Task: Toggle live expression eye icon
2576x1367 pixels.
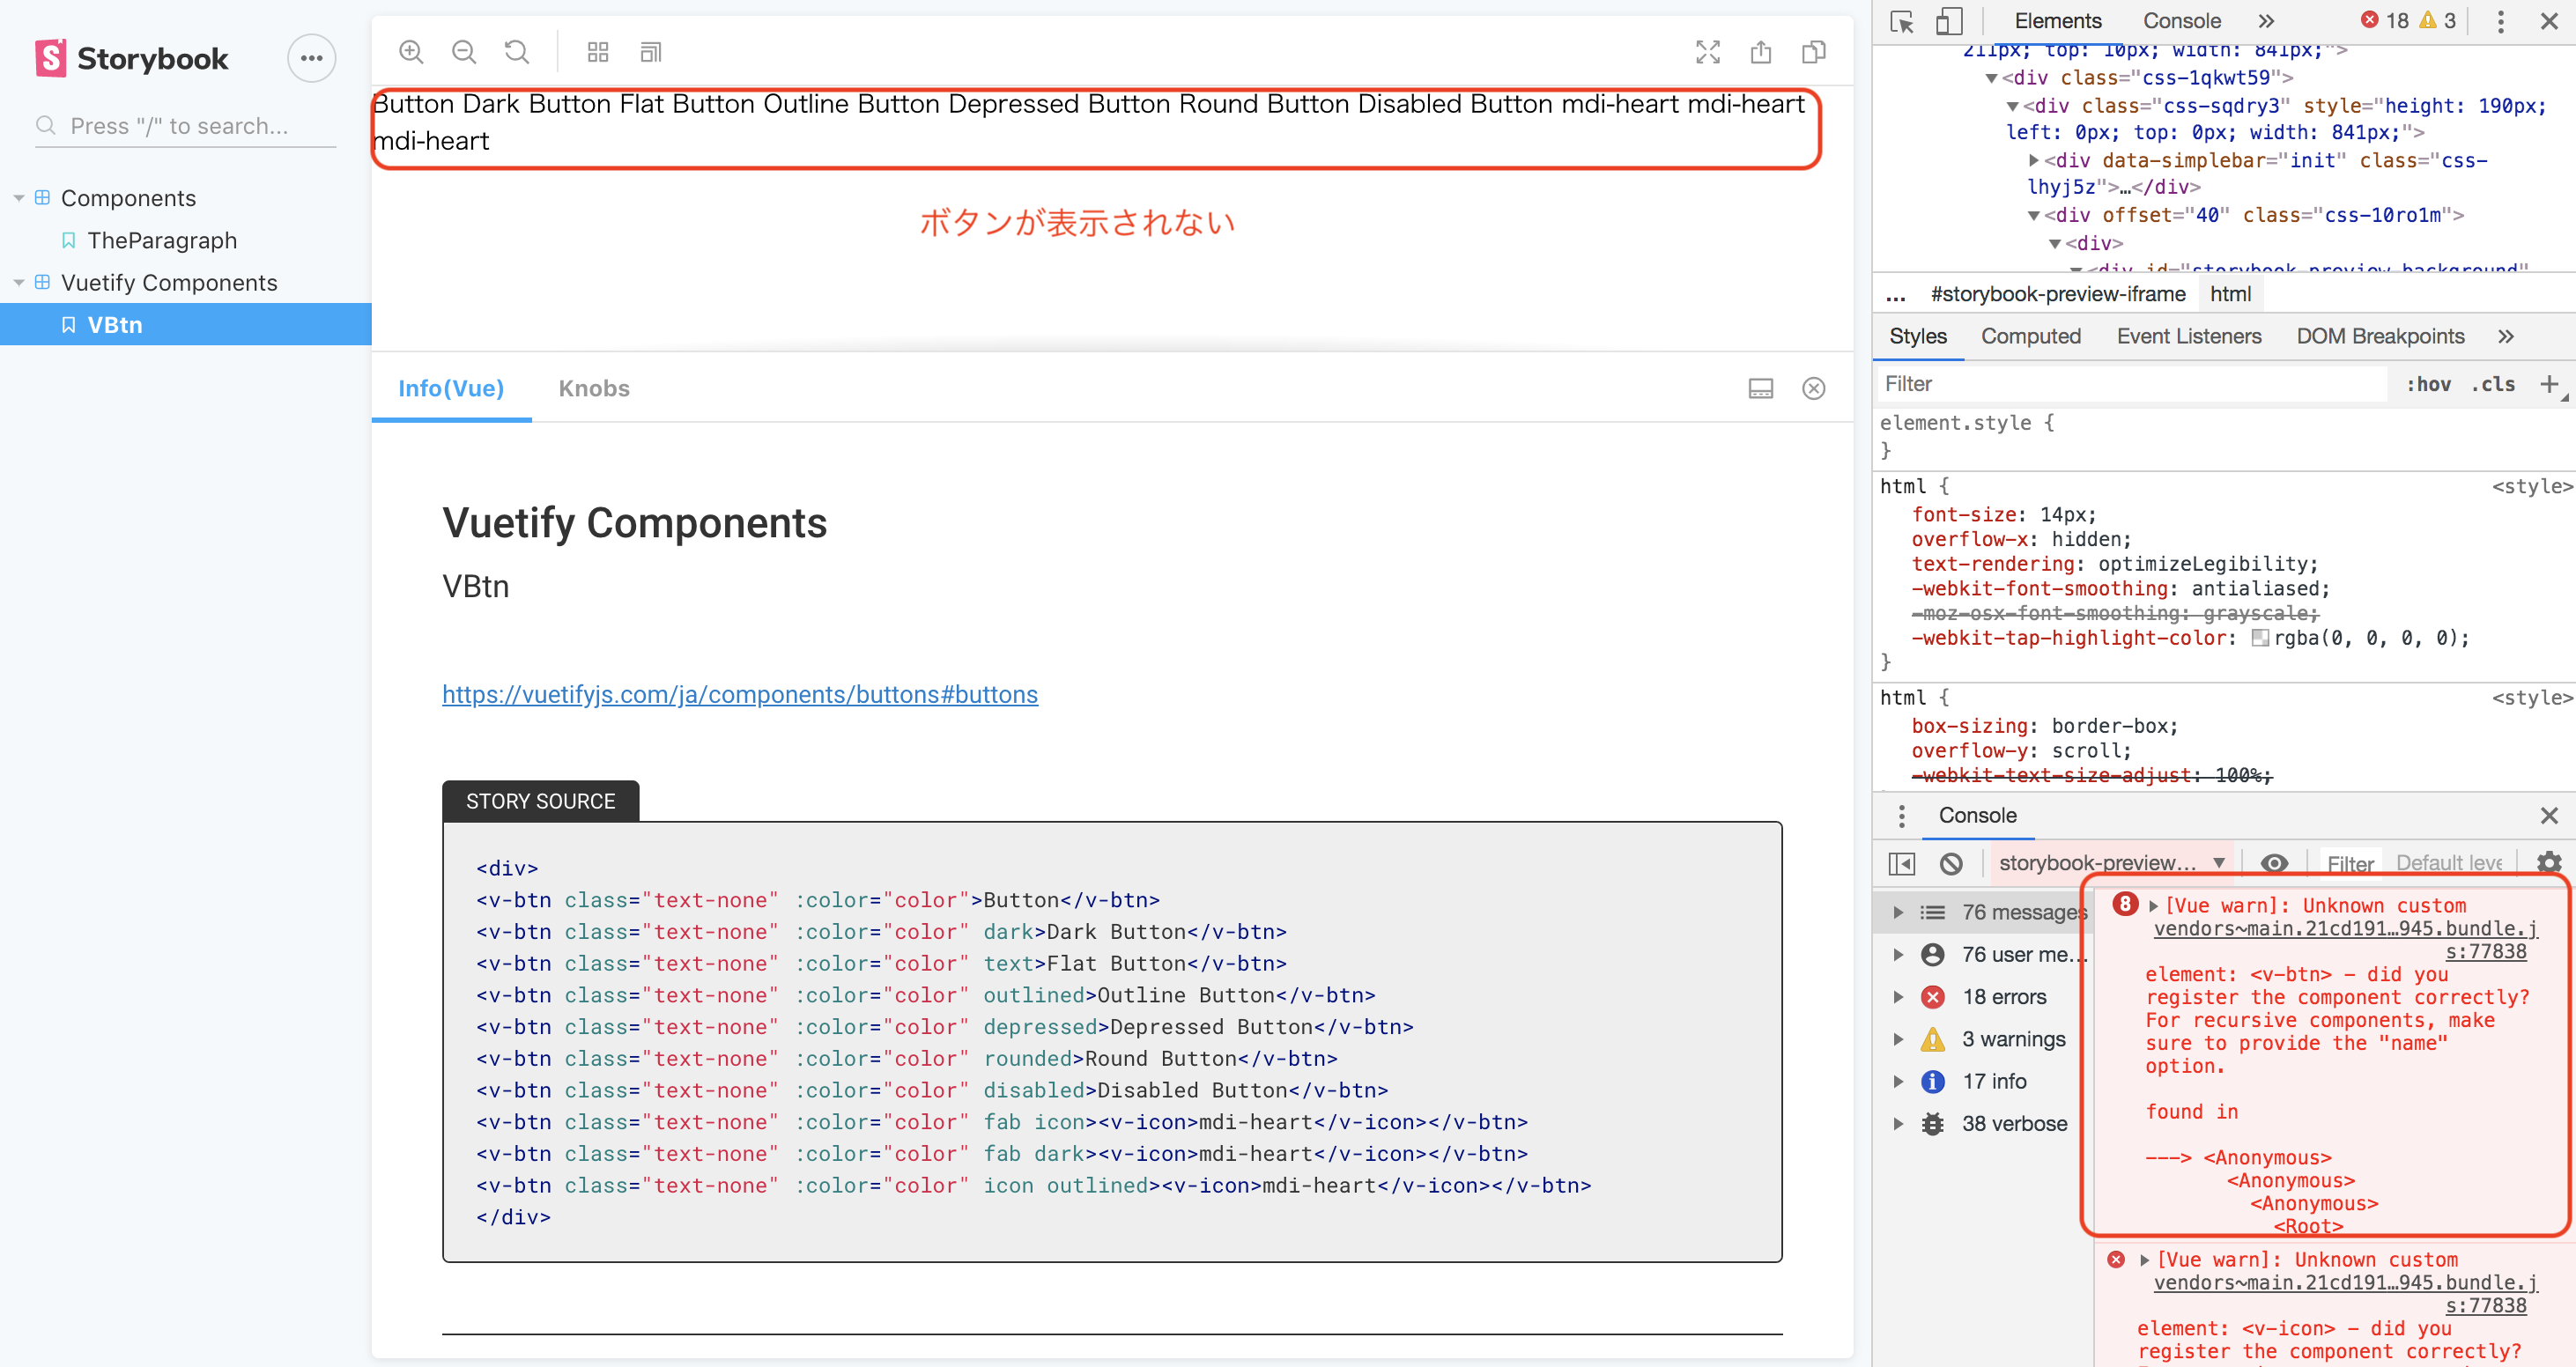Action: 2274,863
